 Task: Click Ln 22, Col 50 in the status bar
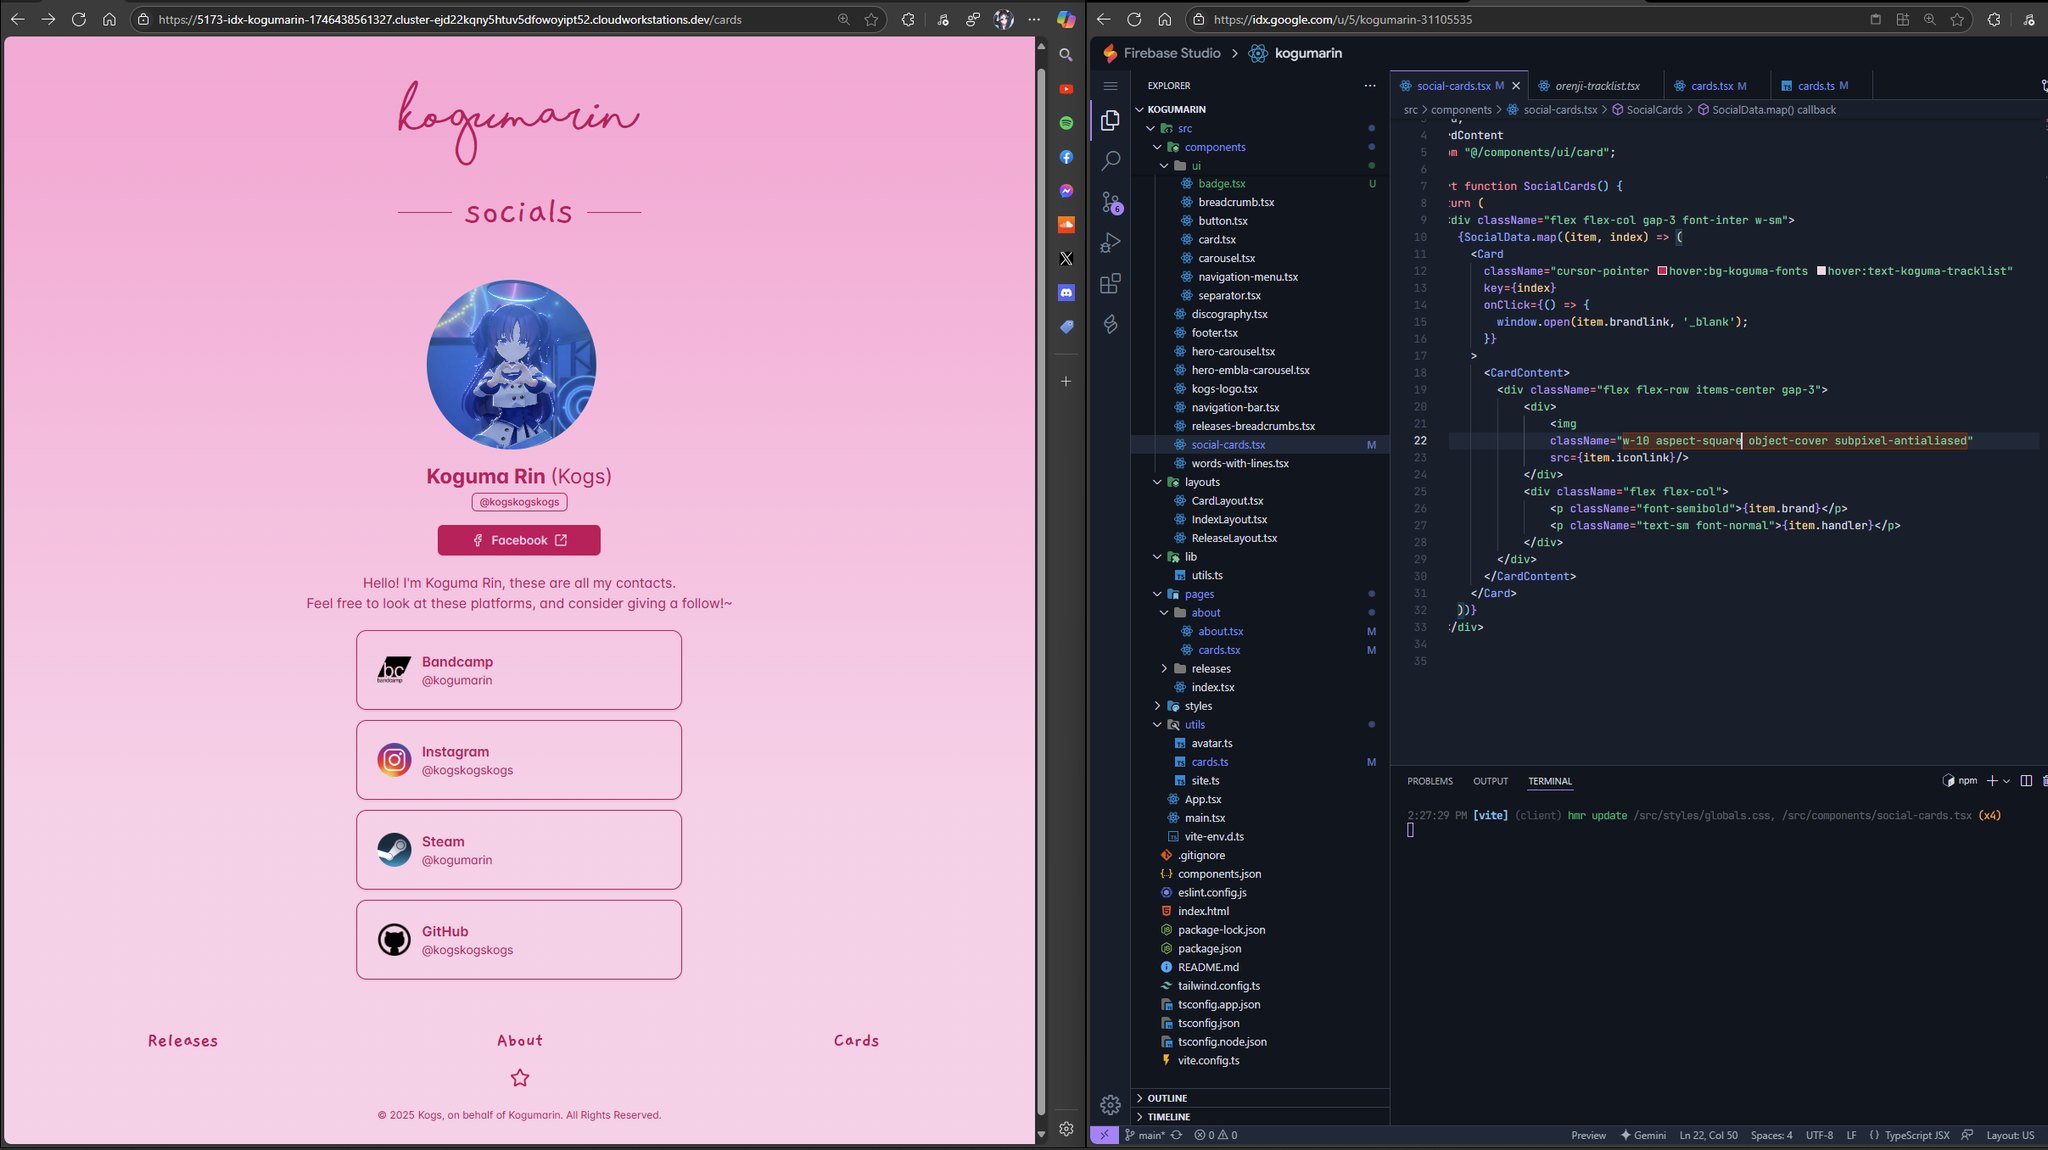(x=1709, y=1135)
